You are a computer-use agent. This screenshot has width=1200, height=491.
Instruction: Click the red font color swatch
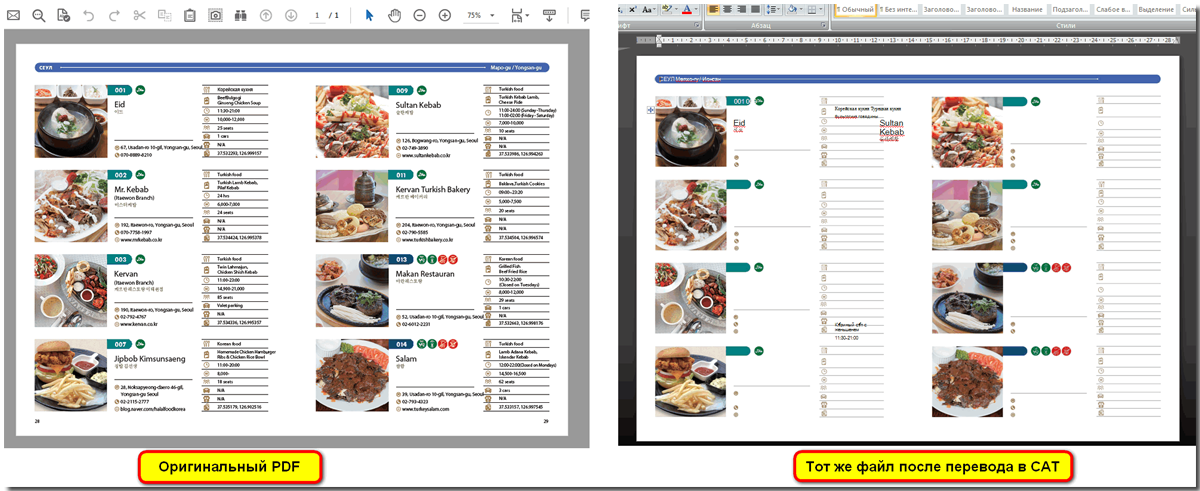tap(686, 8)
